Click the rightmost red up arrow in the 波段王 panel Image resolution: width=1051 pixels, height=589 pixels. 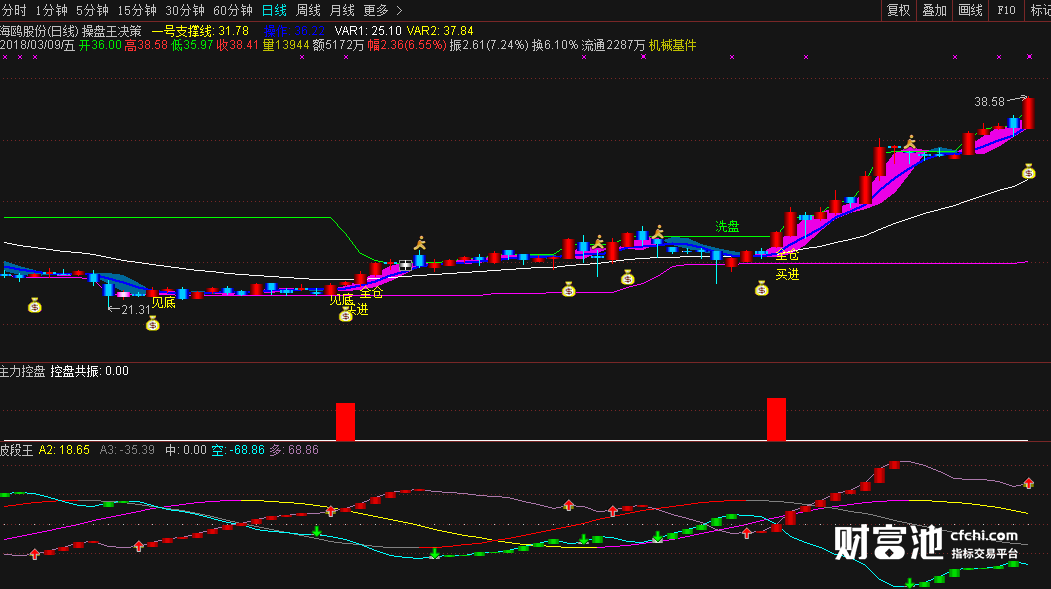(x=1029, y=483)
